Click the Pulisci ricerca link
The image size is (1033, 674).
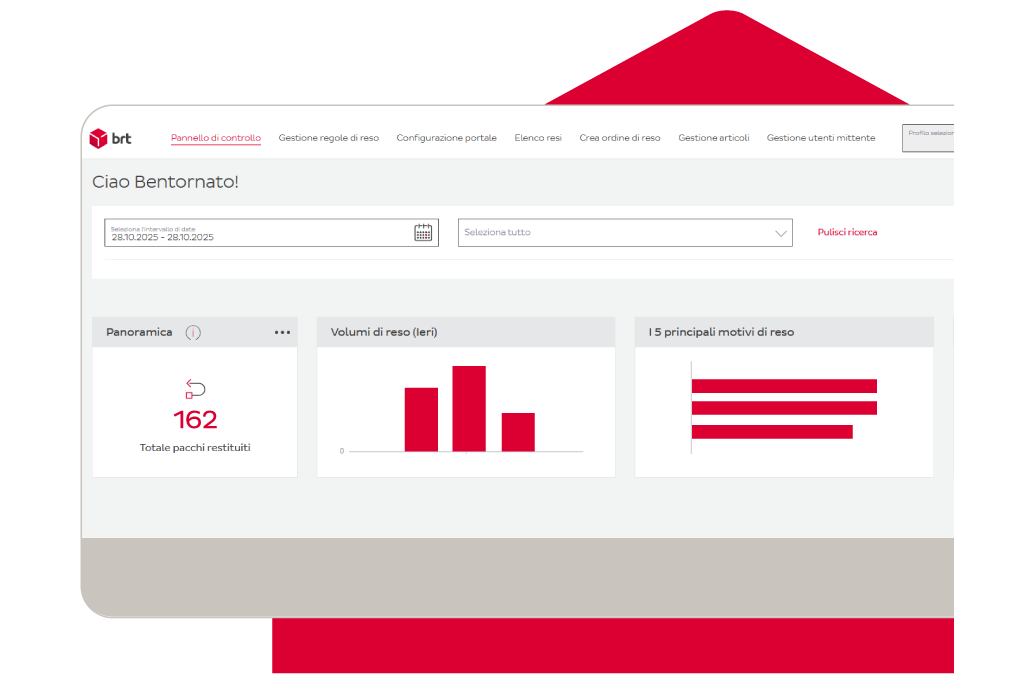[x=847, y=232]
